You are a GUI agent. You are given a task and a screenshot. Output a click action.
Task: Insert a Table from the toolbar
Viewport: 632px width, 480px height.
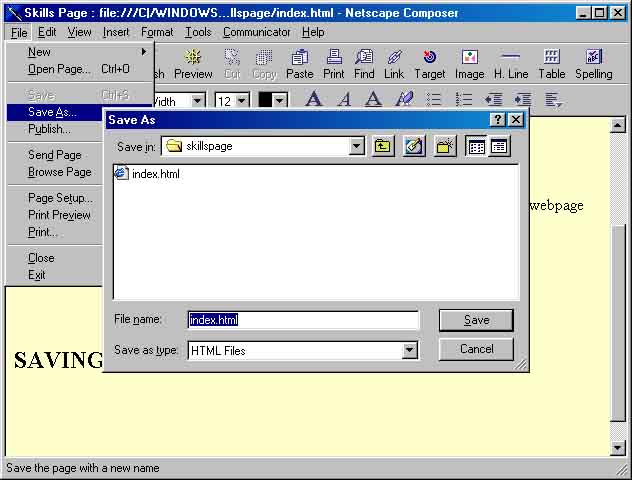pyautogui.click(x=552, y=64)
